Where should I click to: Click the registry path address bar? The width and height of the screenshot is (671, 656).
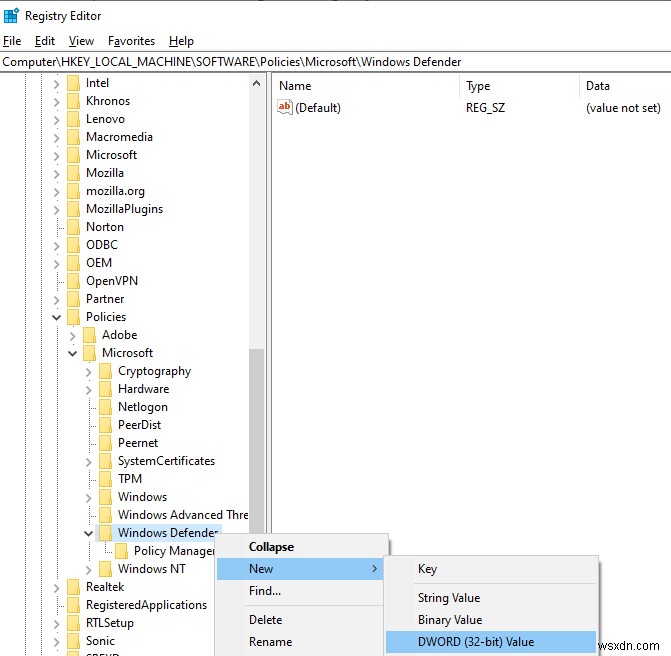click(336, 62)
